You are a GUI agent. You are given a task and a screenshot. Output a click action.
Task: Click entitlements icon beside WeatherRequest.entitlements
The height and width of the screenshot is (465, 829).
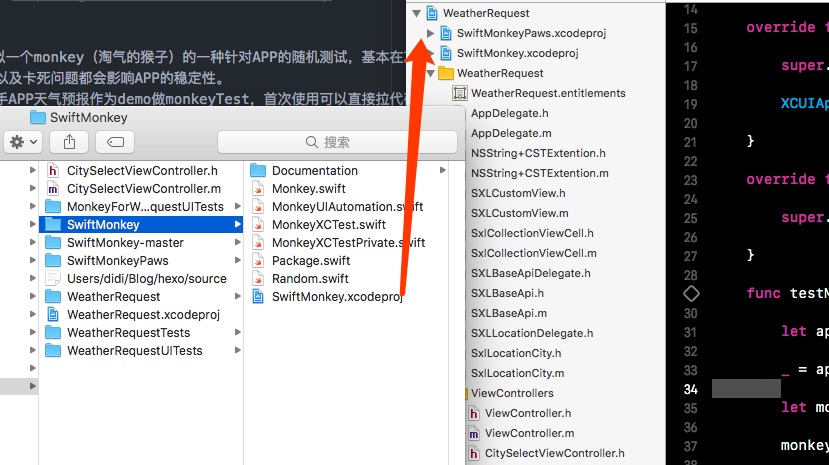pos(460,94)
